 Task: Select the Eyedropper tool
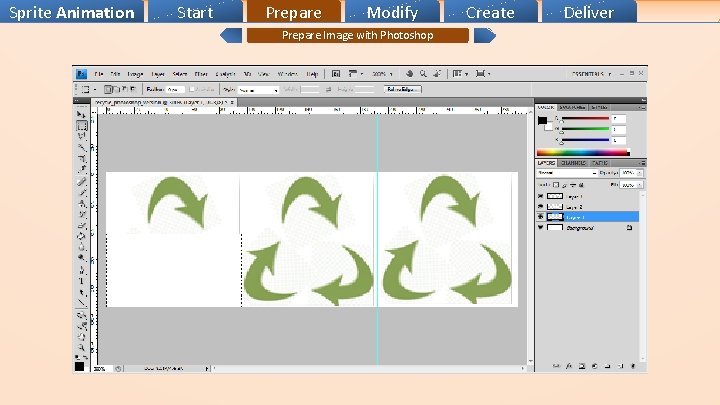(81, 169)
